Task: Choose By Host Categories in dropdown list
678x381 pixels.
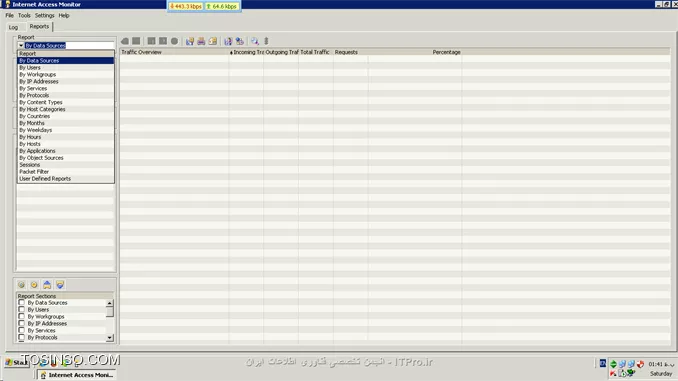Action: [x=66, y=109]
